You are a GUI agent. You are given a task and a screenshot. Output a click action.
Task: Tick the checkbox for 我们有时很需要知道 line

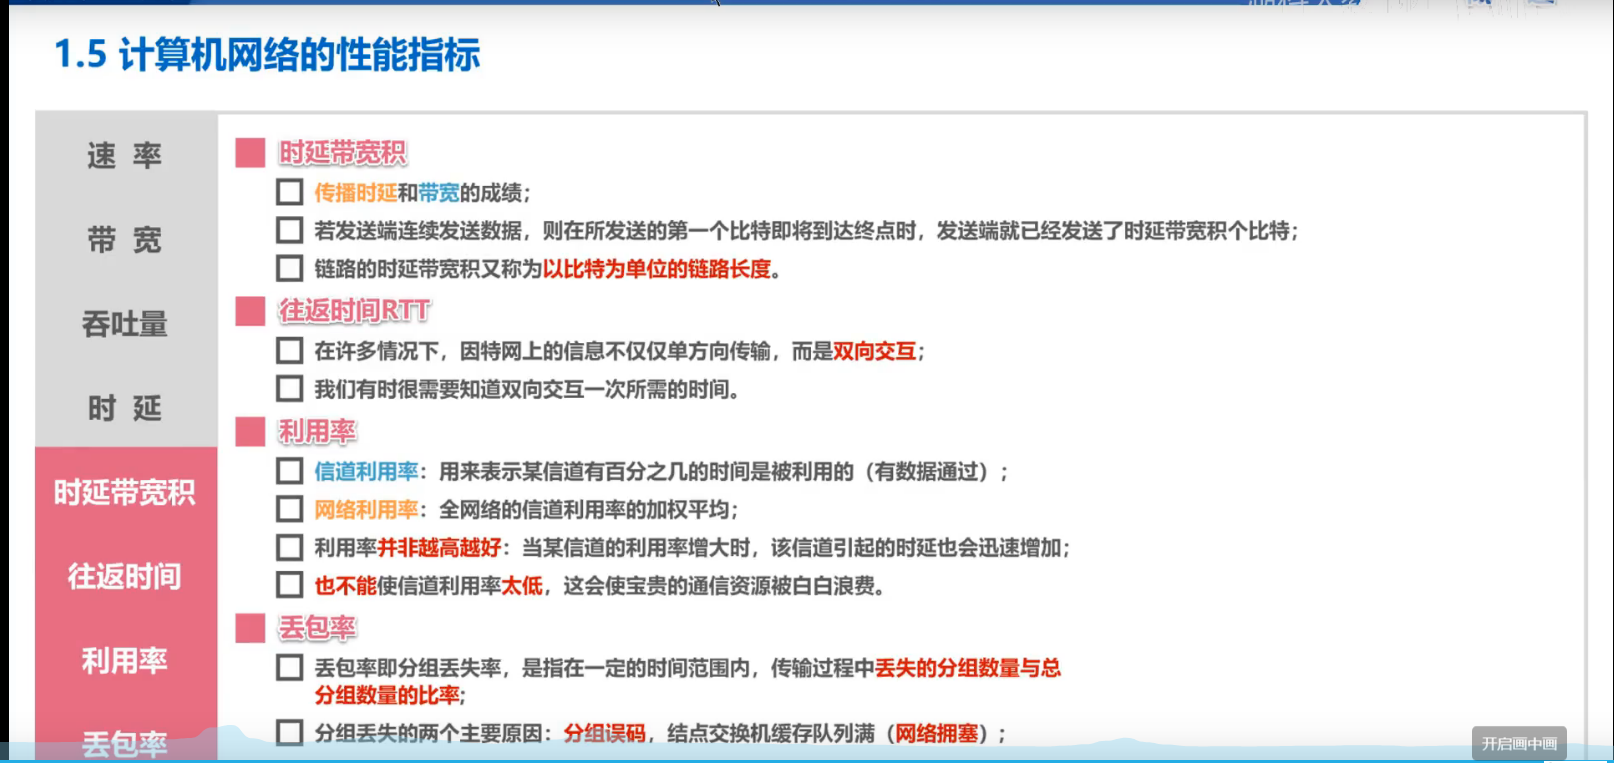(289, 388)
